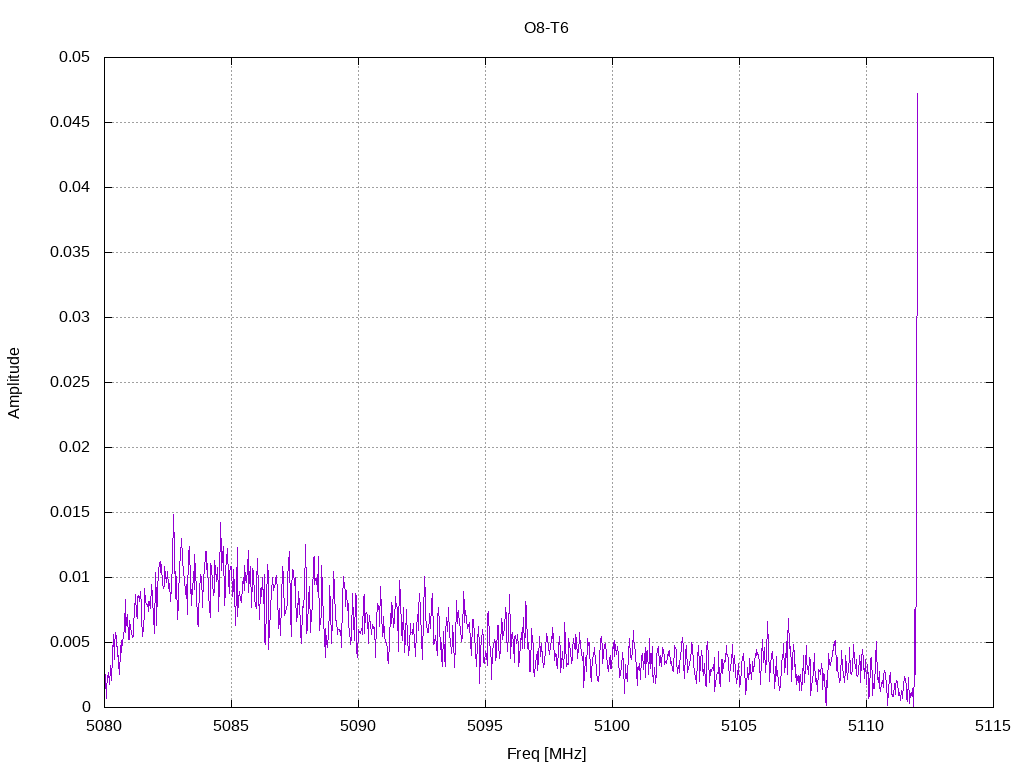Click the 5110 x-axis tick label
The image size is (1024, 768).
click(866, 726)
